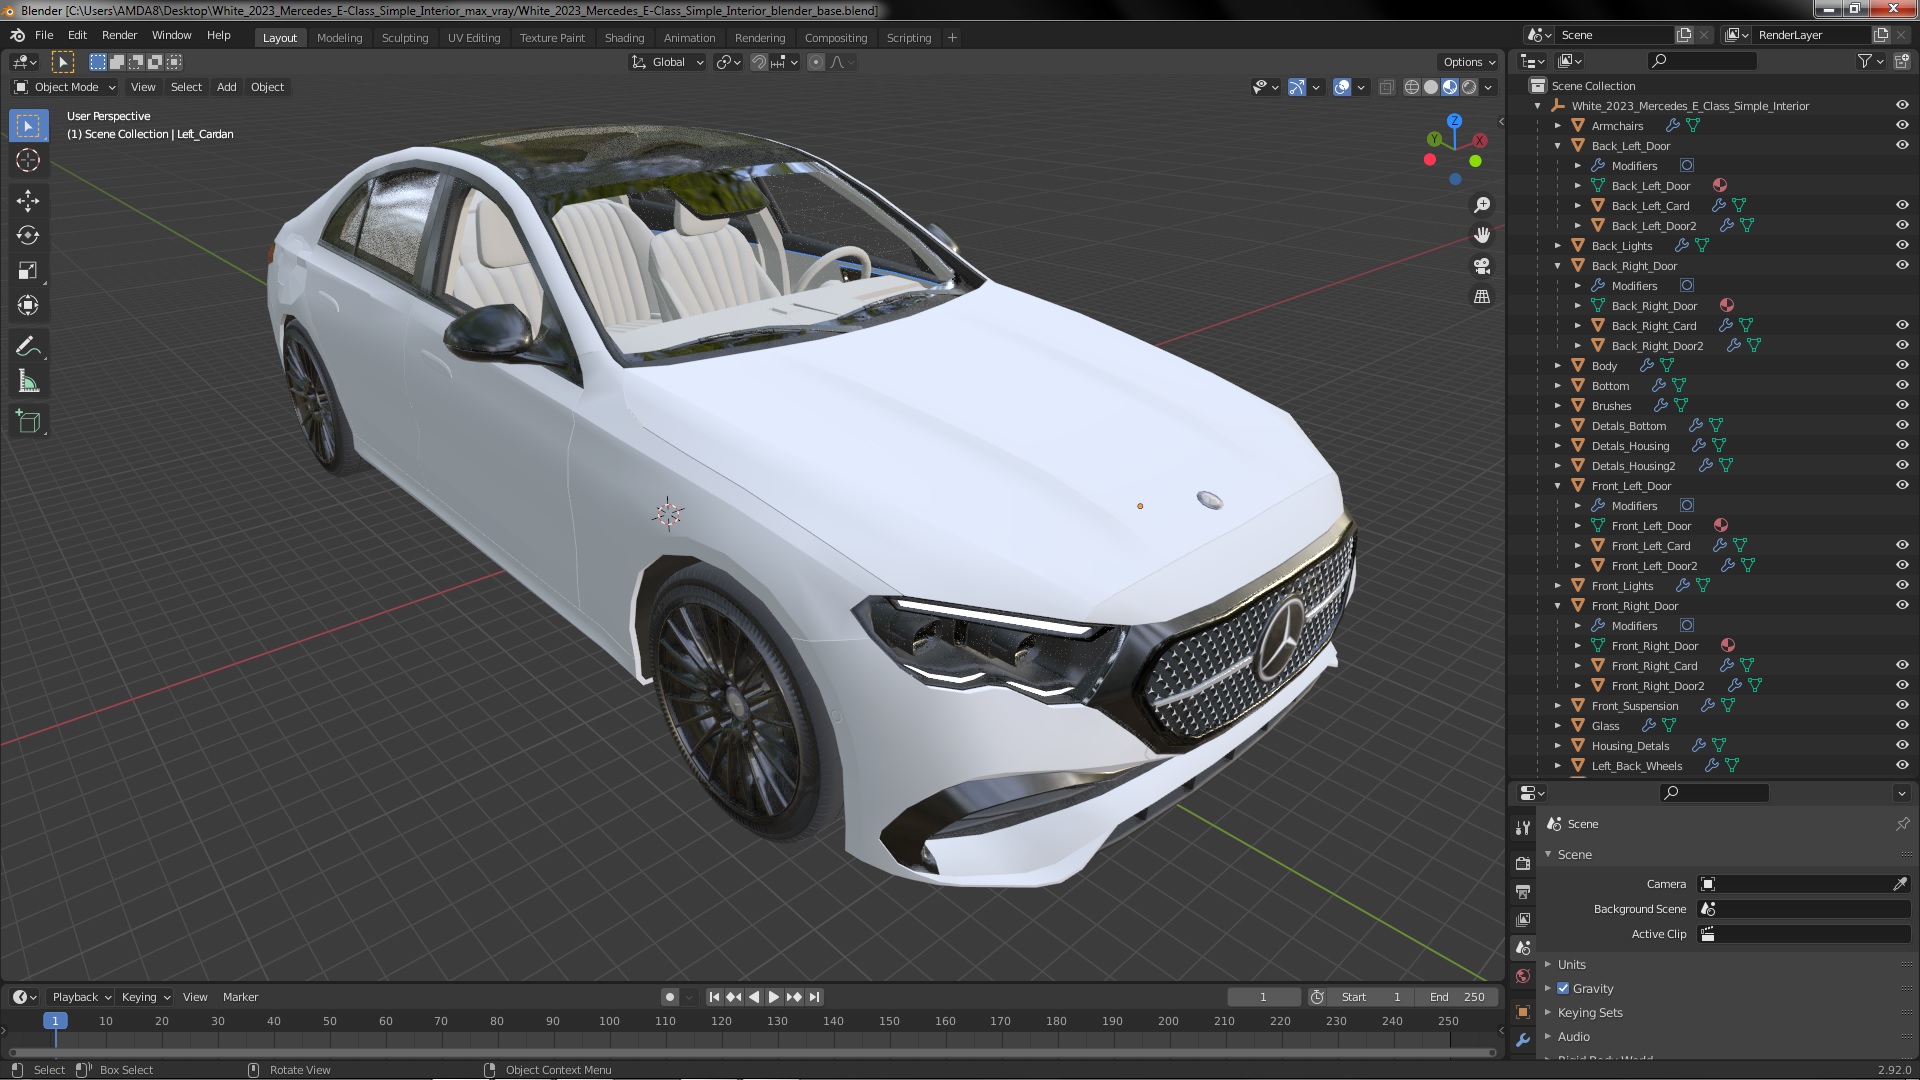Toggle X-ray view in viewport header
This screenshot has height=1080, width=1920.
point(1386,88)
